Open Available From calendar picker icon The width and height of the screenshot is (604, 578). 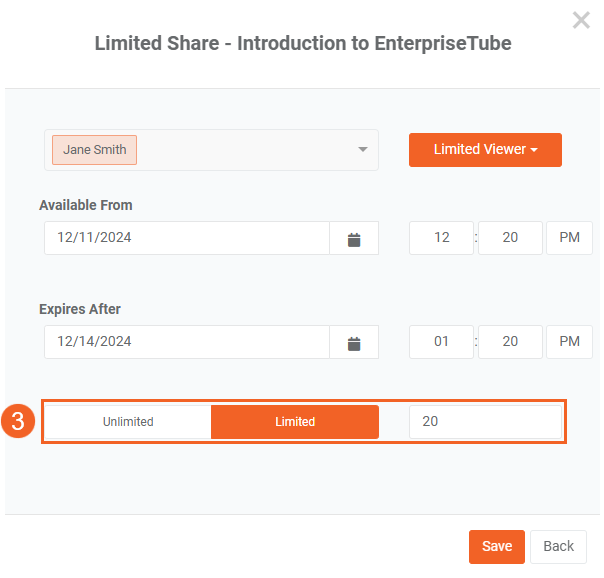coord(354,238)
